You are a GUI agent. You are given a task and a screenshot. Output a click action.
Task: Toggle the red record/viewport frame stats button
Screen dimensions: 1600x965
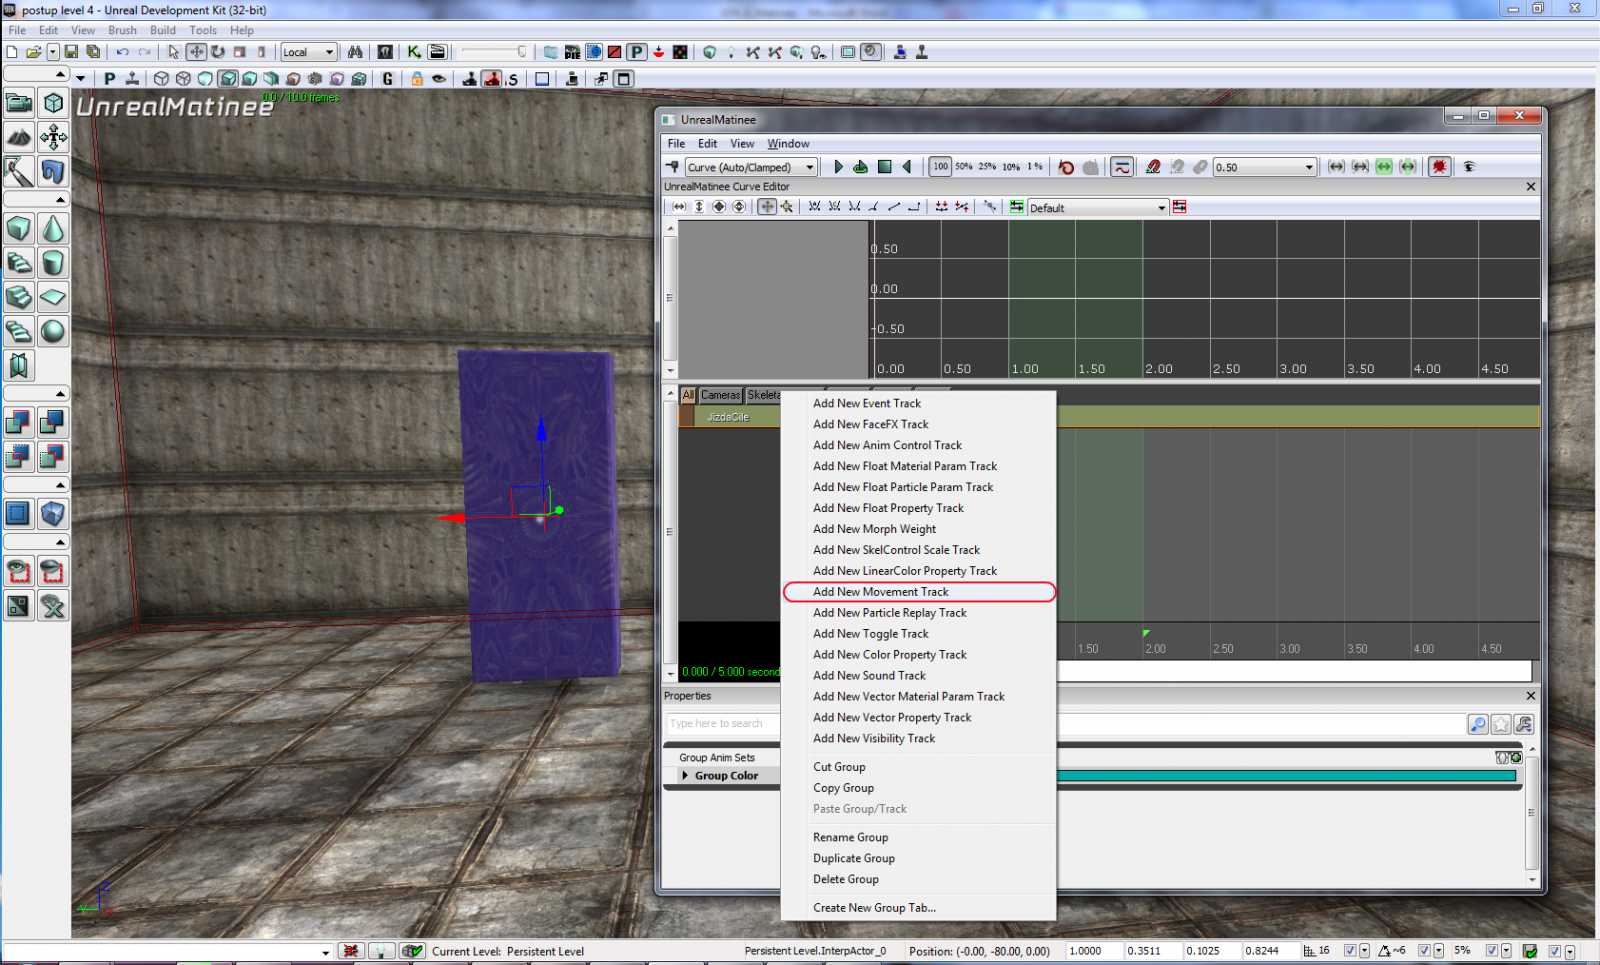(1439, 167)
